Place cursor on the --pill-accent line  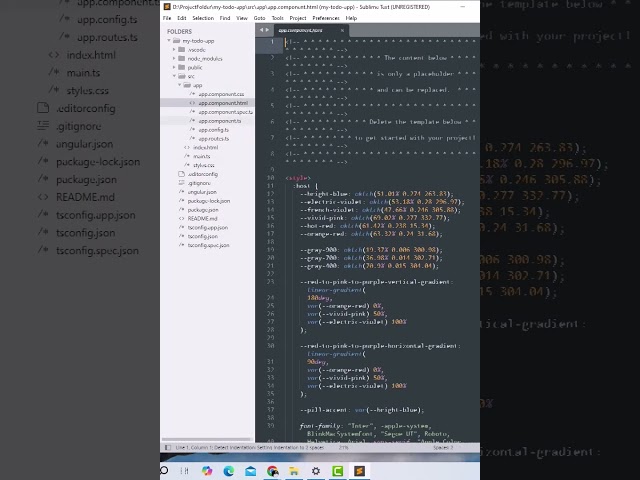(x=362, y=410)
